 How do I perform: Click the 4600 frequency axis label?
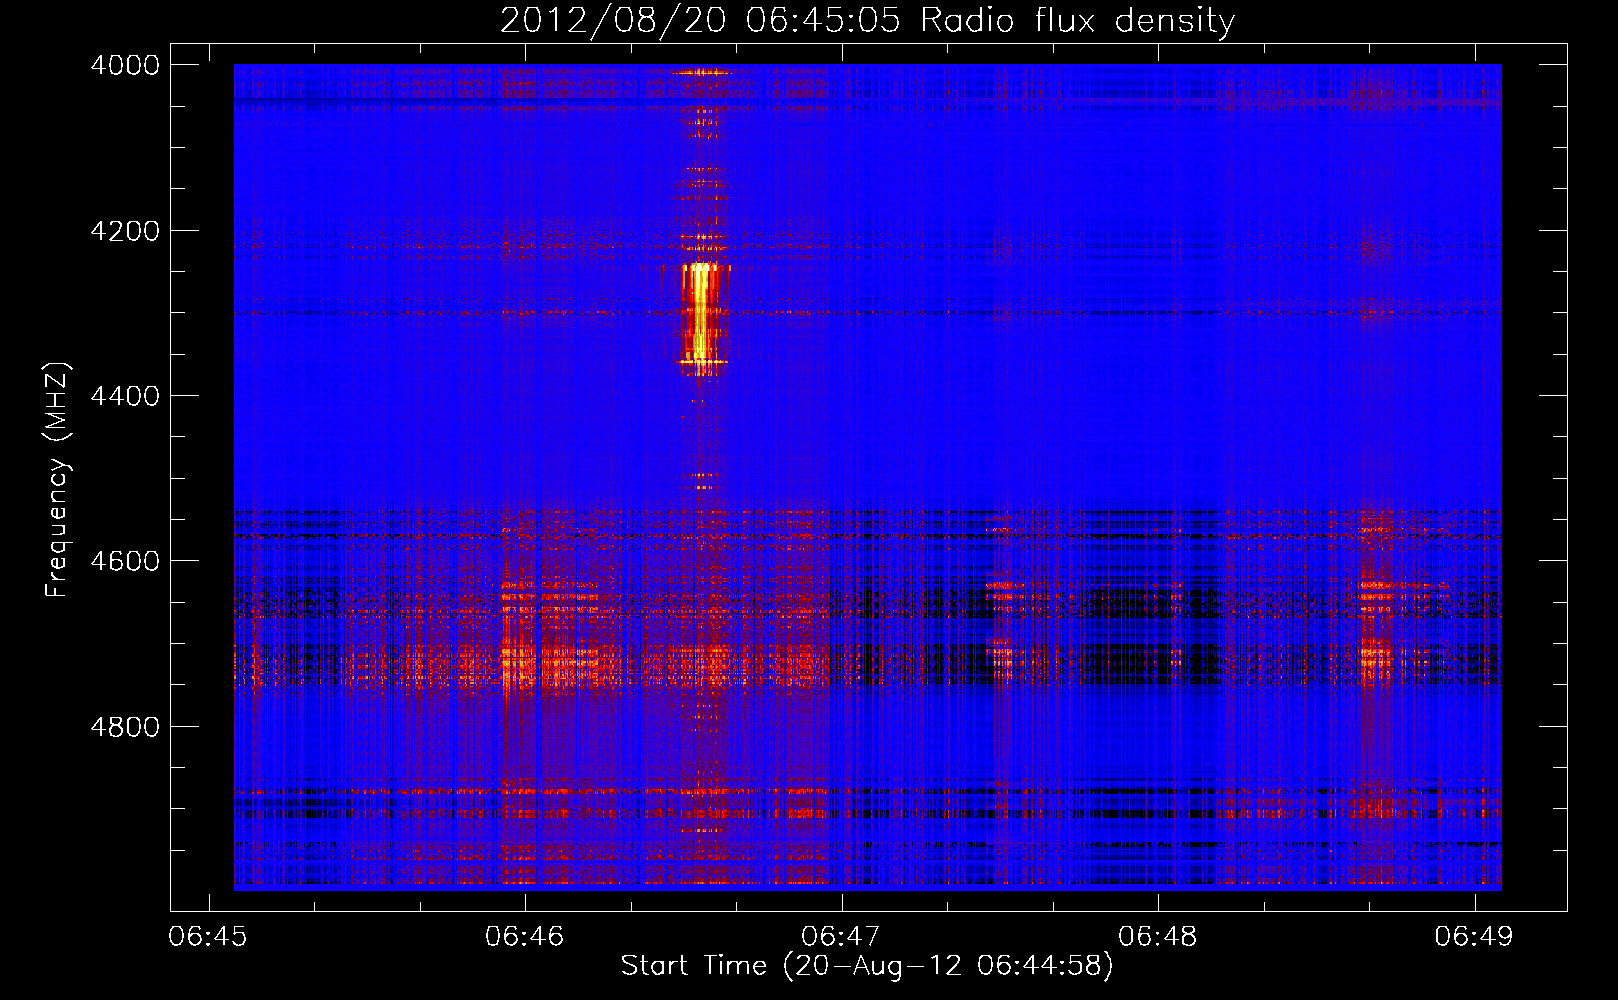[x=125, y=561]
